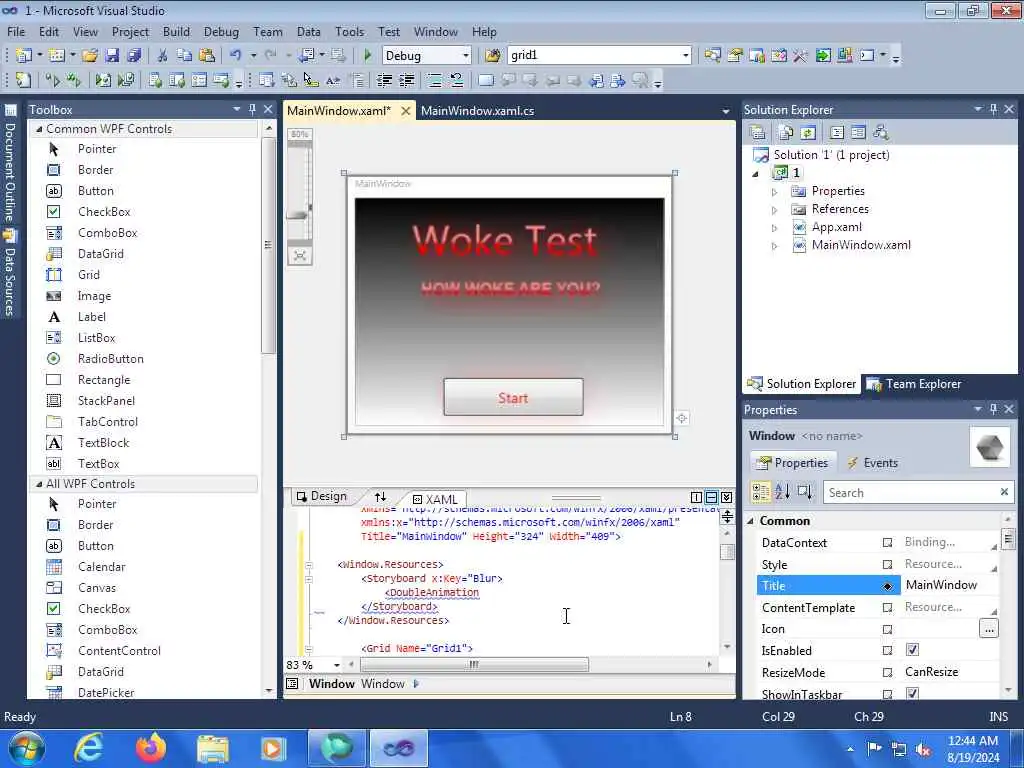Image resolution: width=1024 pixels, height=768 pixels.
Task: Click the vertical split pane icon
Action: (x=696, y=498)
